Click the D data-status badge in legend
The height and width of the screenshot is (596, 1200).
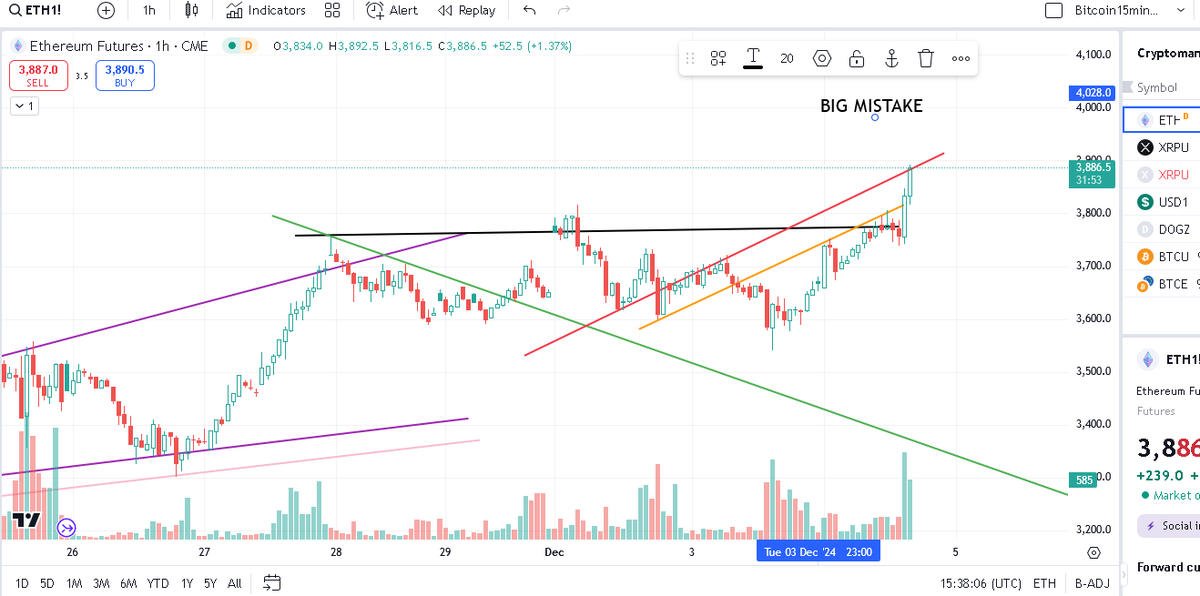pyautogui.click(x=248, y=46)
